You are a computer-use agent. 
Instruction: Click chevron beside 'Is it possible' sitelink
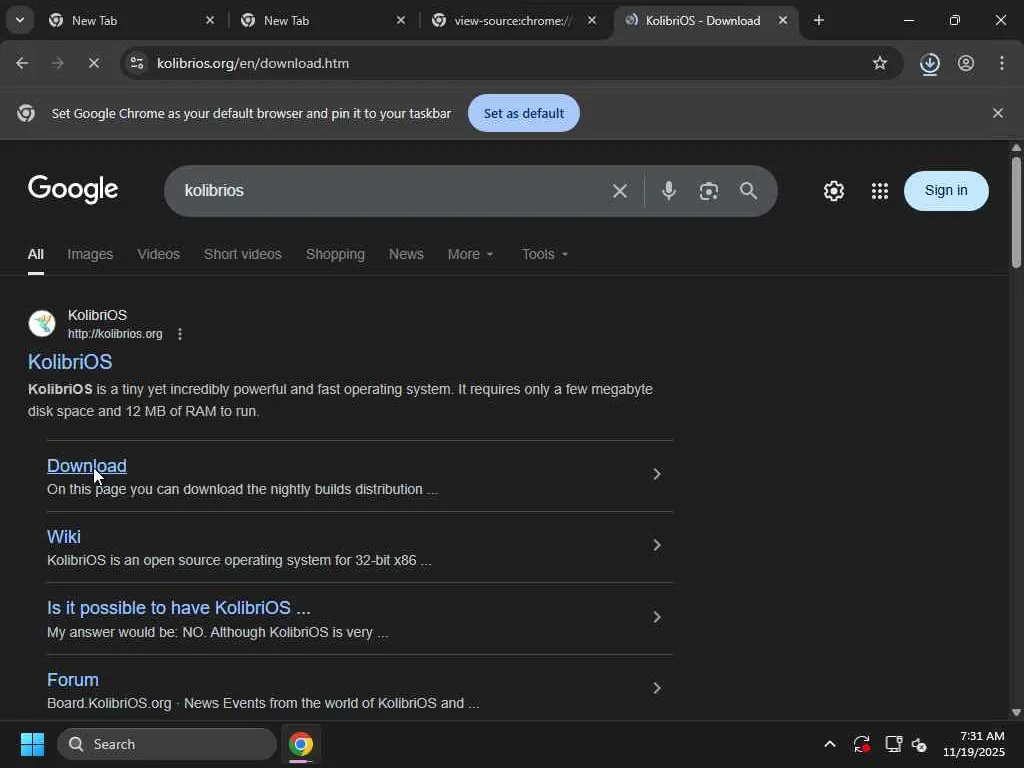coord(657,617)
